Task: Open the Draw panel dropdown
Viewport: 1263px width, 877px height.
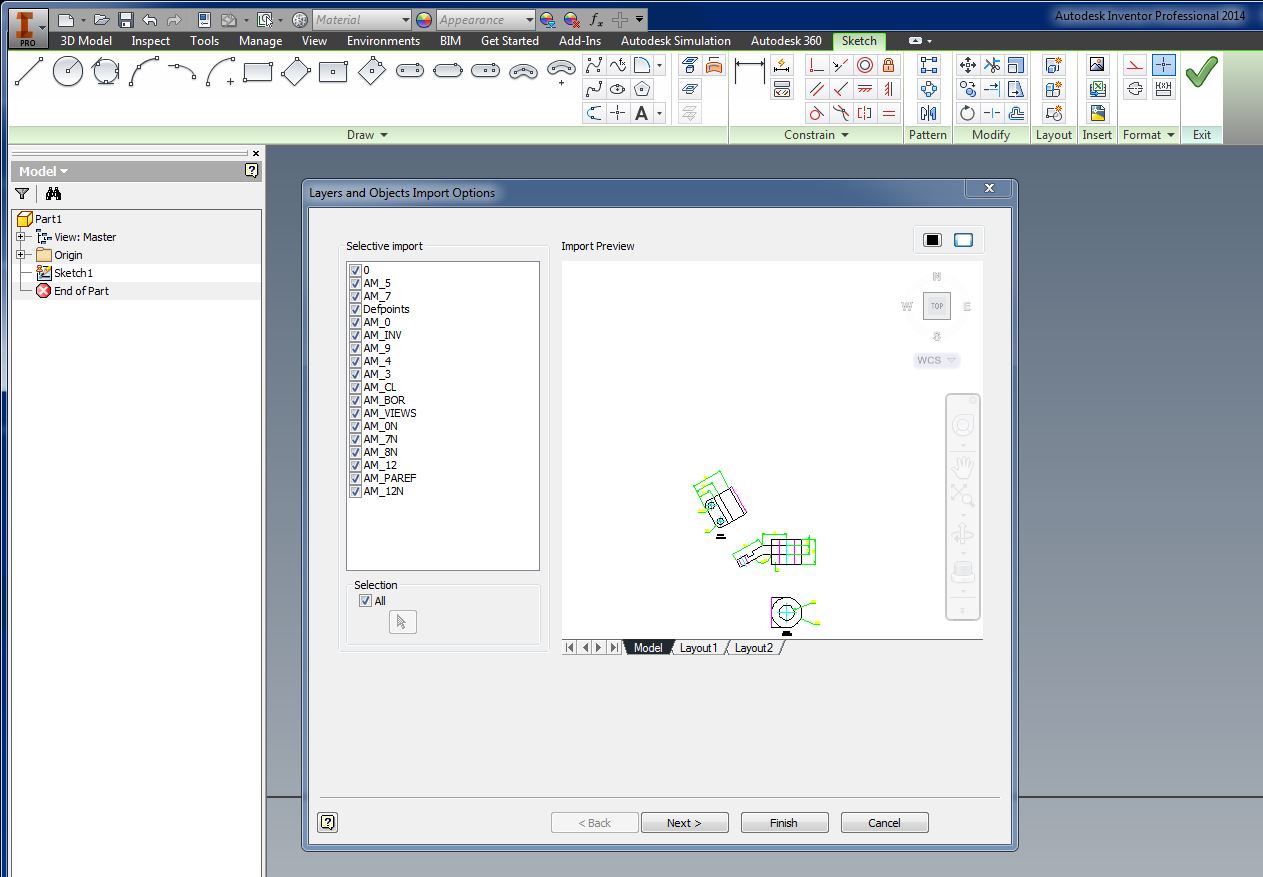Action: click(x=386, y=134)
